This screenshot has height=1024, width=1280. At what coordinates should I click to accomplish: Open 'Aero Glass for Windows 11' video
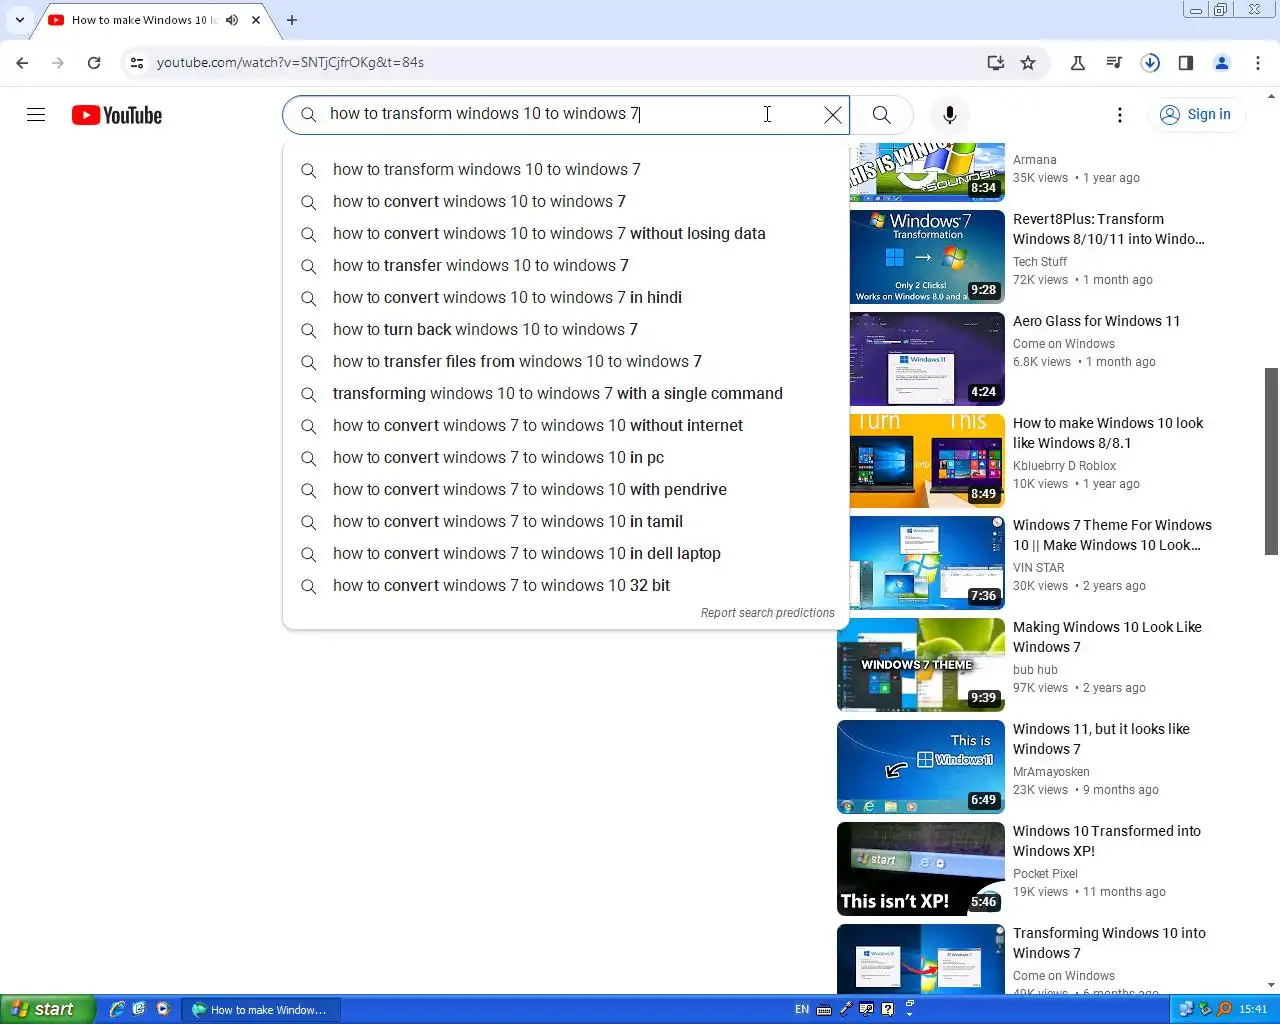pyautogui.click(x=1096, y=321)
